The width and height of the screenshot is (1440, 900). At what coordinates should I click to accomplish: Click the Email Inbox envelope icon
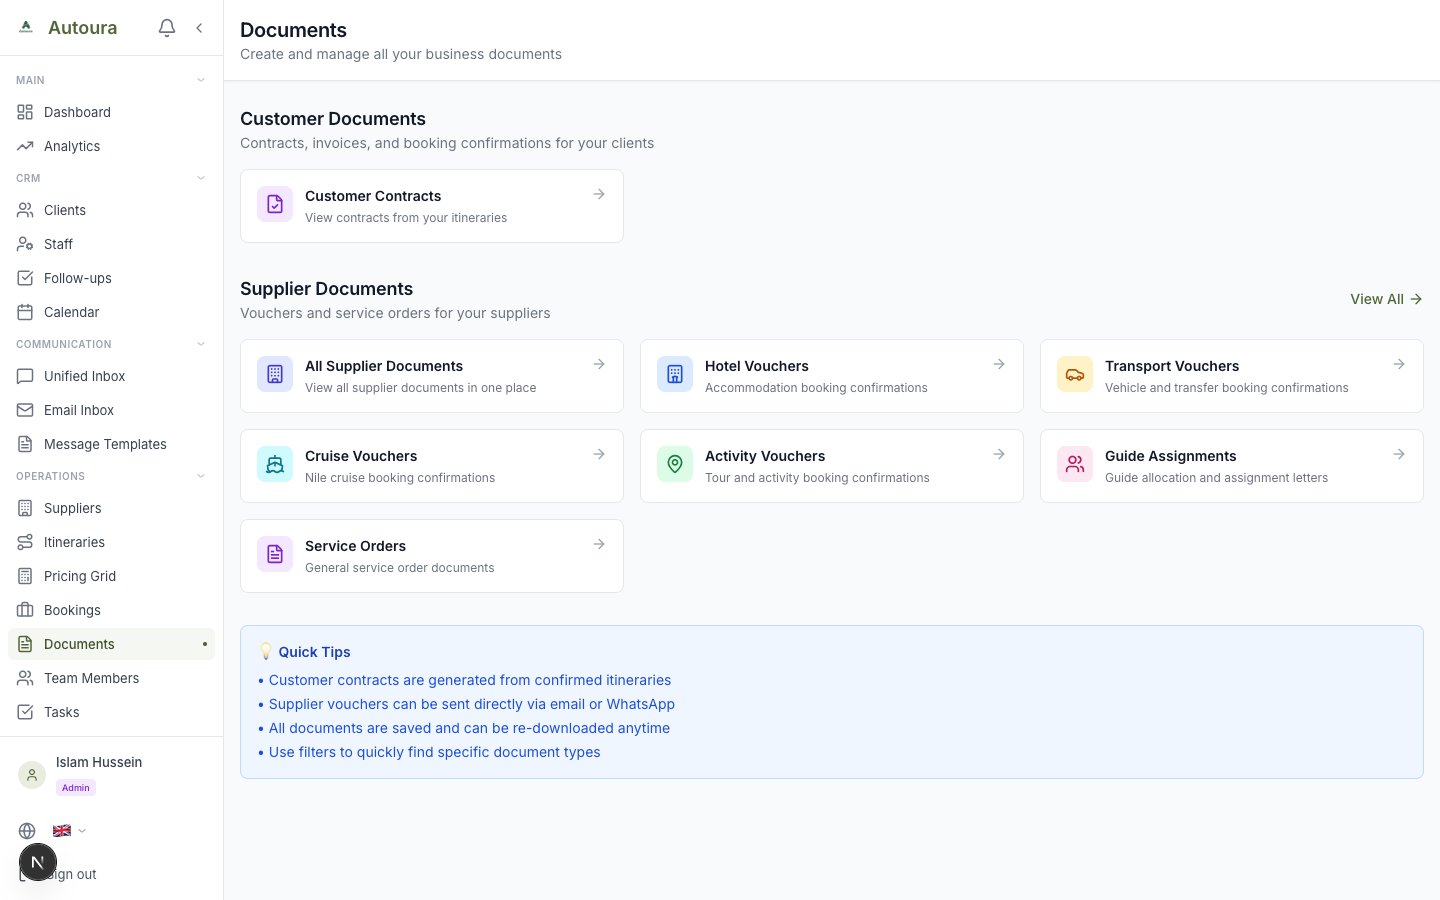25,410
